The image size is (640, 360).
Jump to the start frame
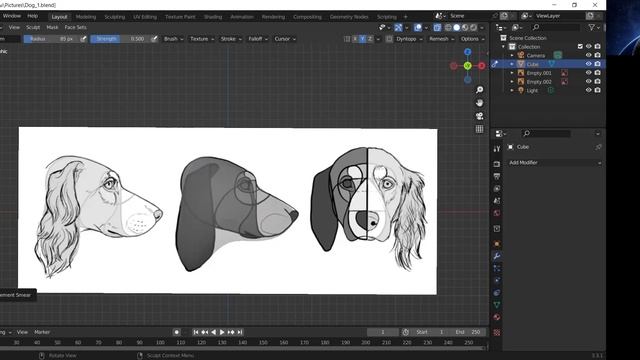tap(196, 332)
